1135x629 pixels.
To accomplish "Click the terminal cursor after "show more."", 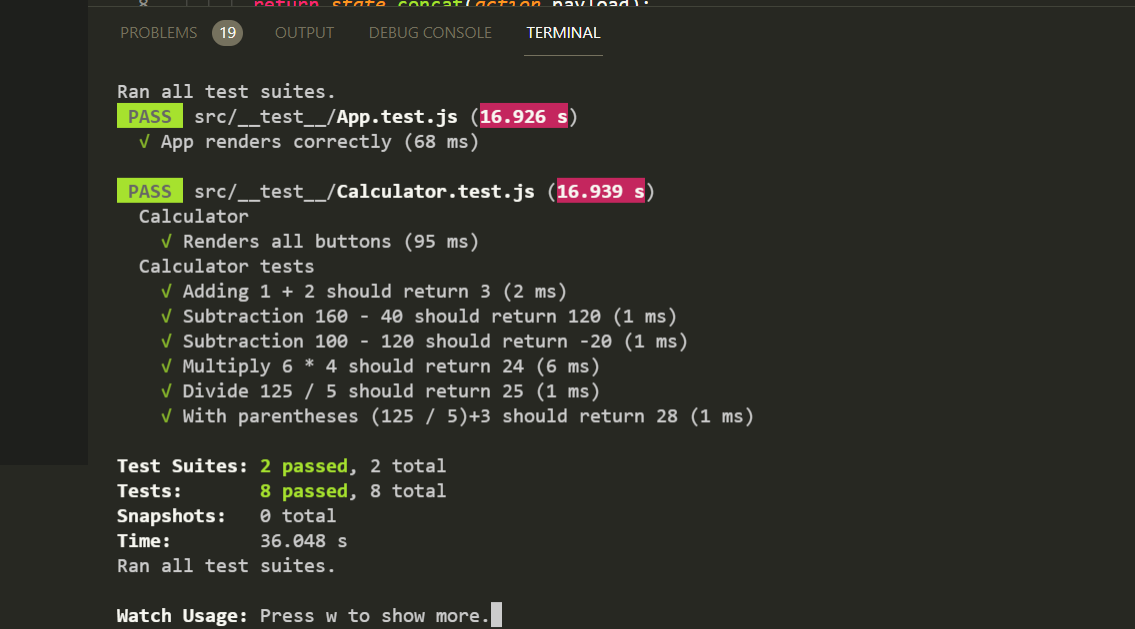I will pyautogui.click(x=496, y=615).
